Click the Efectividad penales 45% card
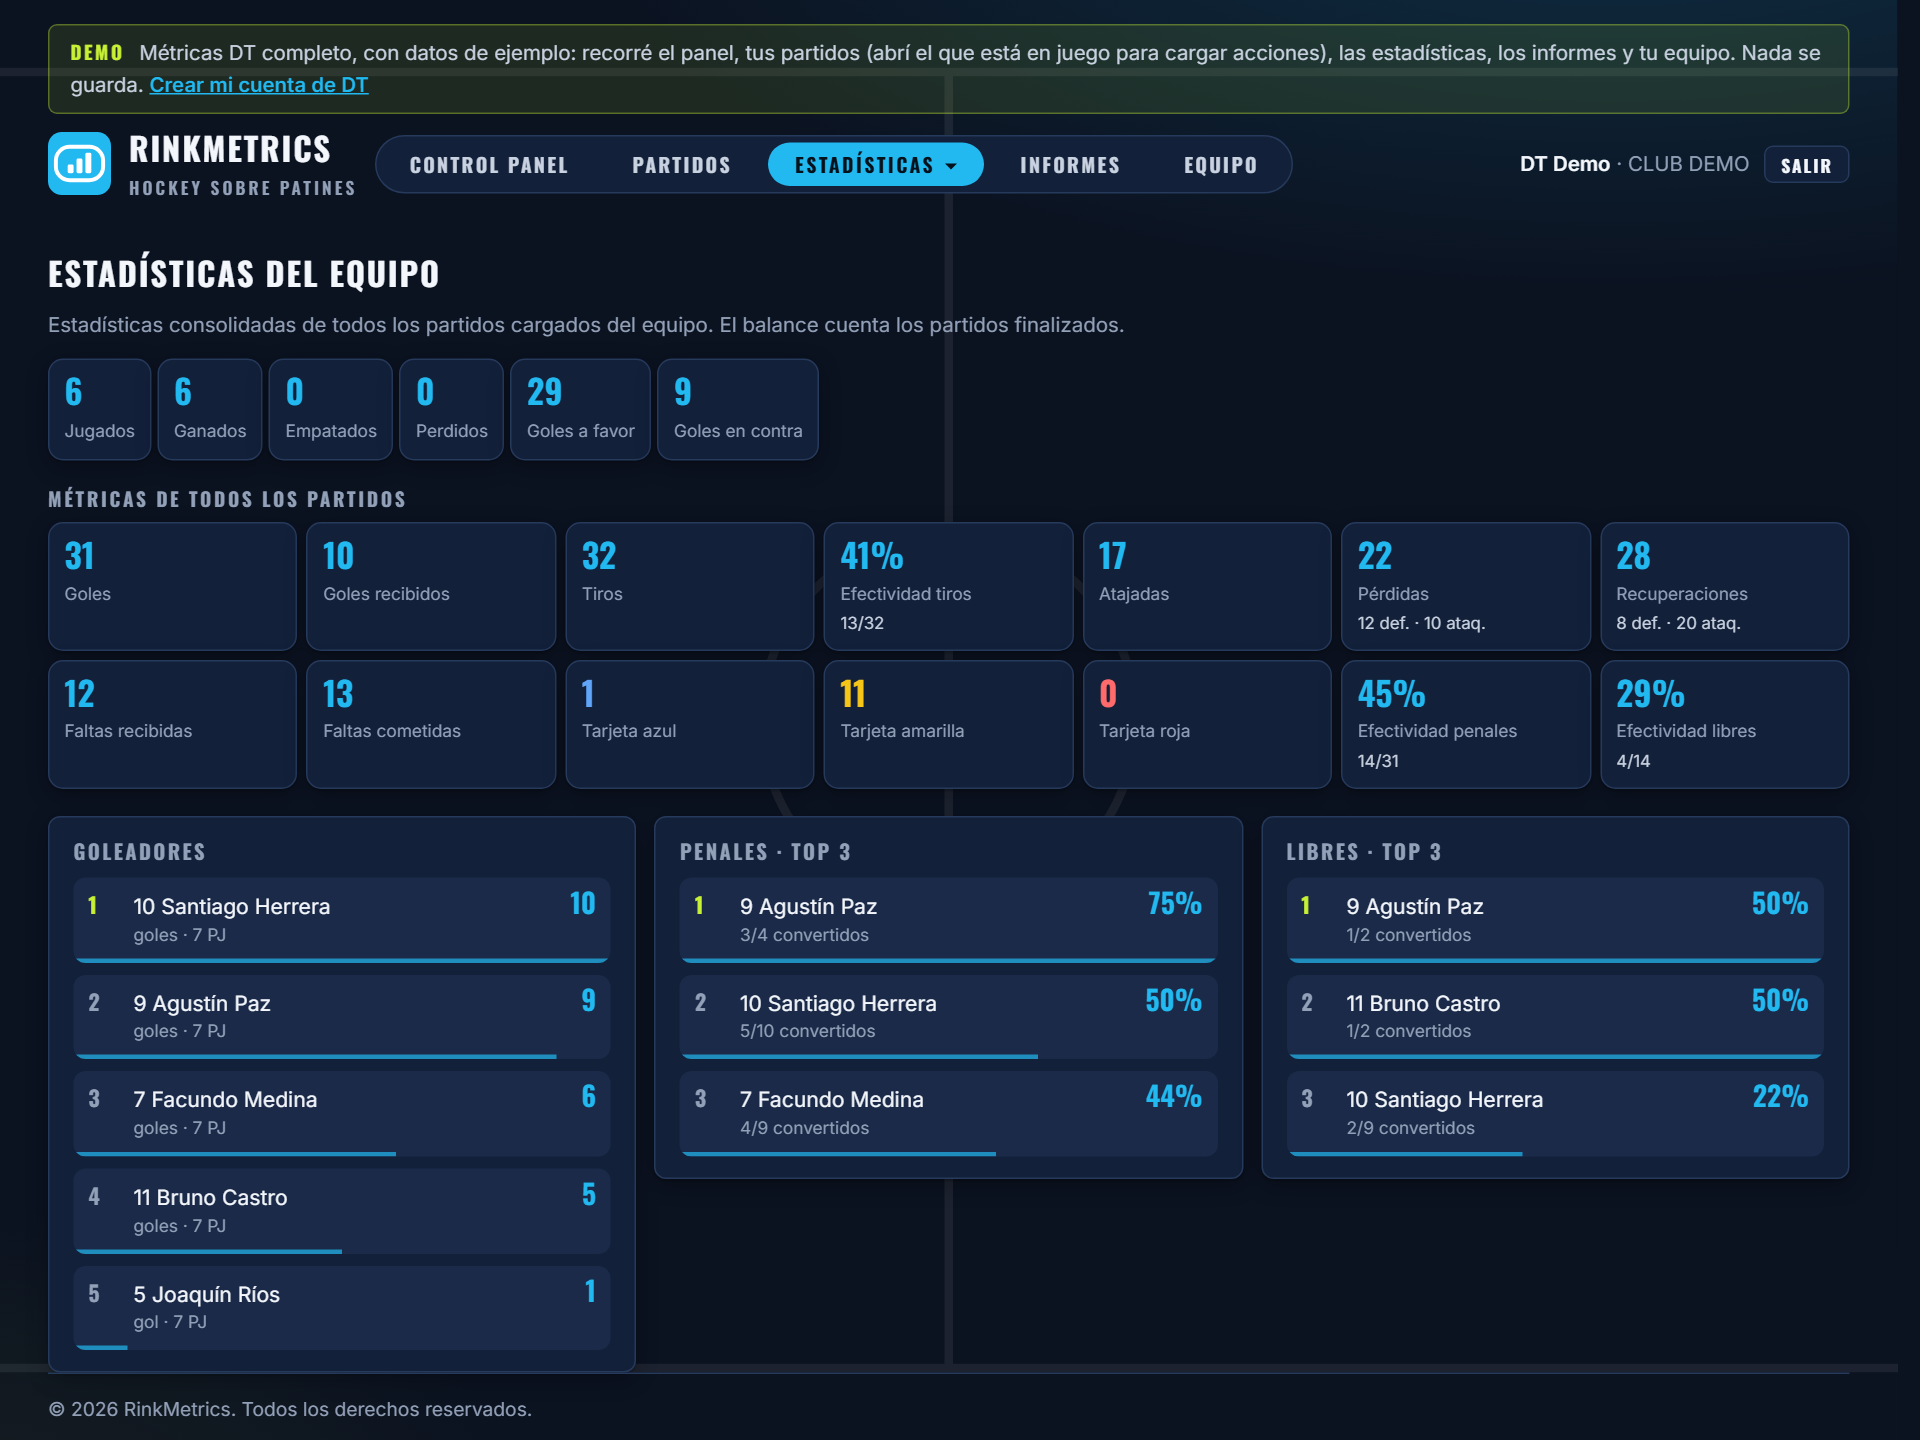 click(x=1466, y=724)
